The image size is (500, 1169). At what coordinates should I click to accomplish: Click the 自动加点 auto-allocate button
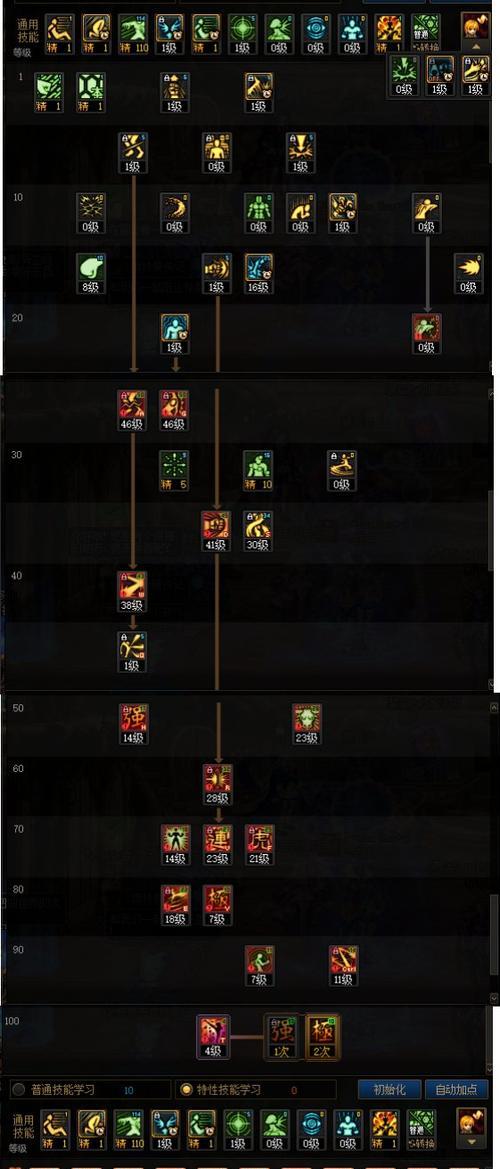[456, 1089]
